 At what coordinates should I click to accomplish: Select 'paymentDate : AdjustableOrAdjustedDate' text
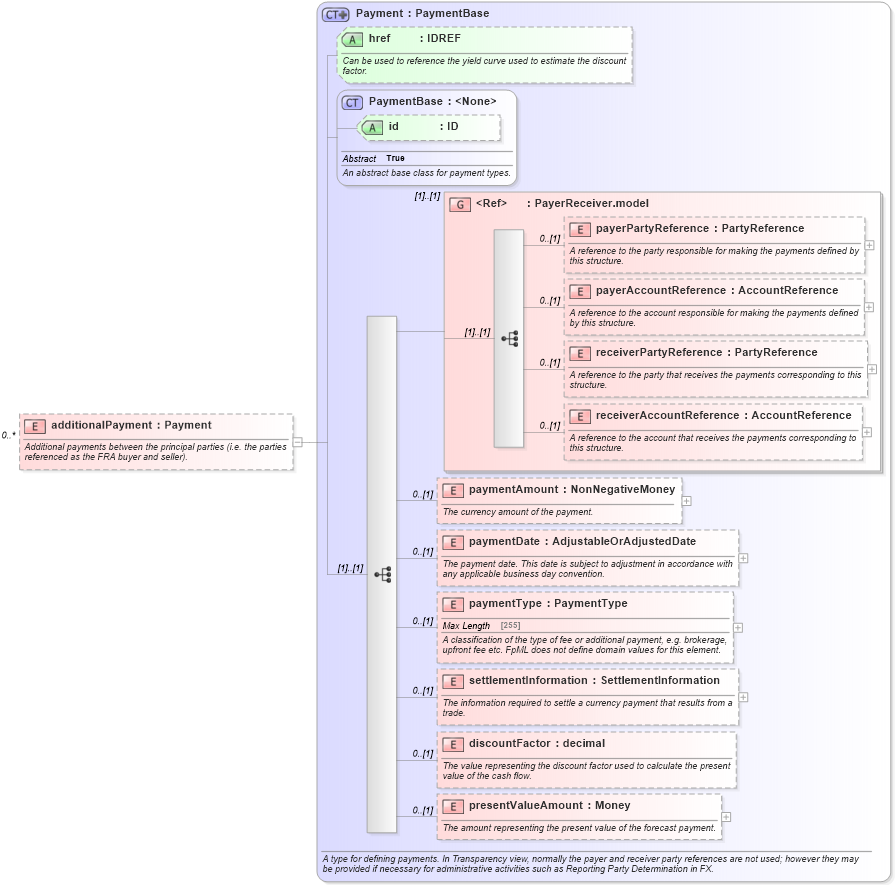tap(582, 541)
